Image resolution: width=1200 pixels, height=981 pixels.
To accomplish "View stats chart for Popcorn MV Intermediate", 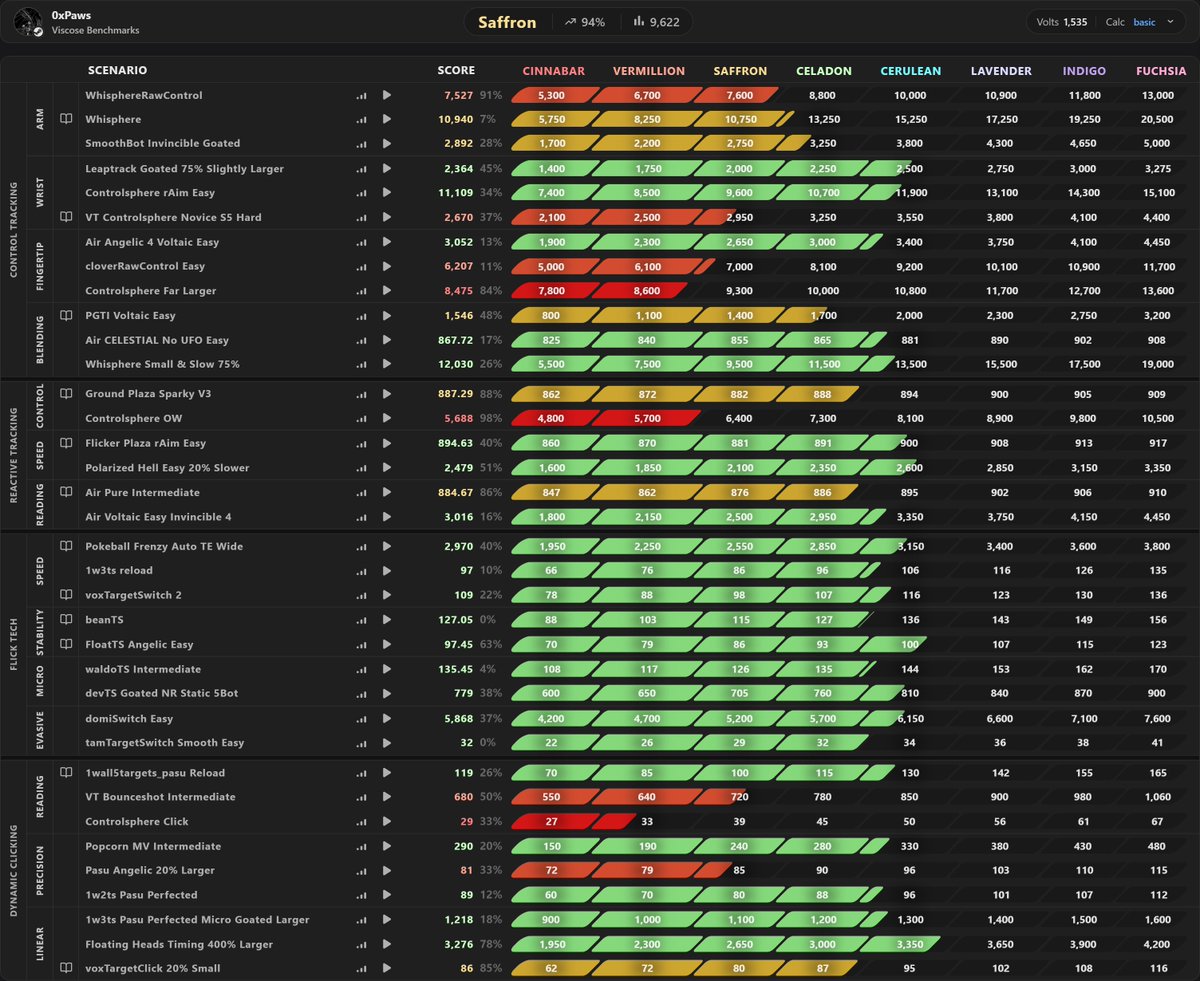I will (x=361, y=847).
